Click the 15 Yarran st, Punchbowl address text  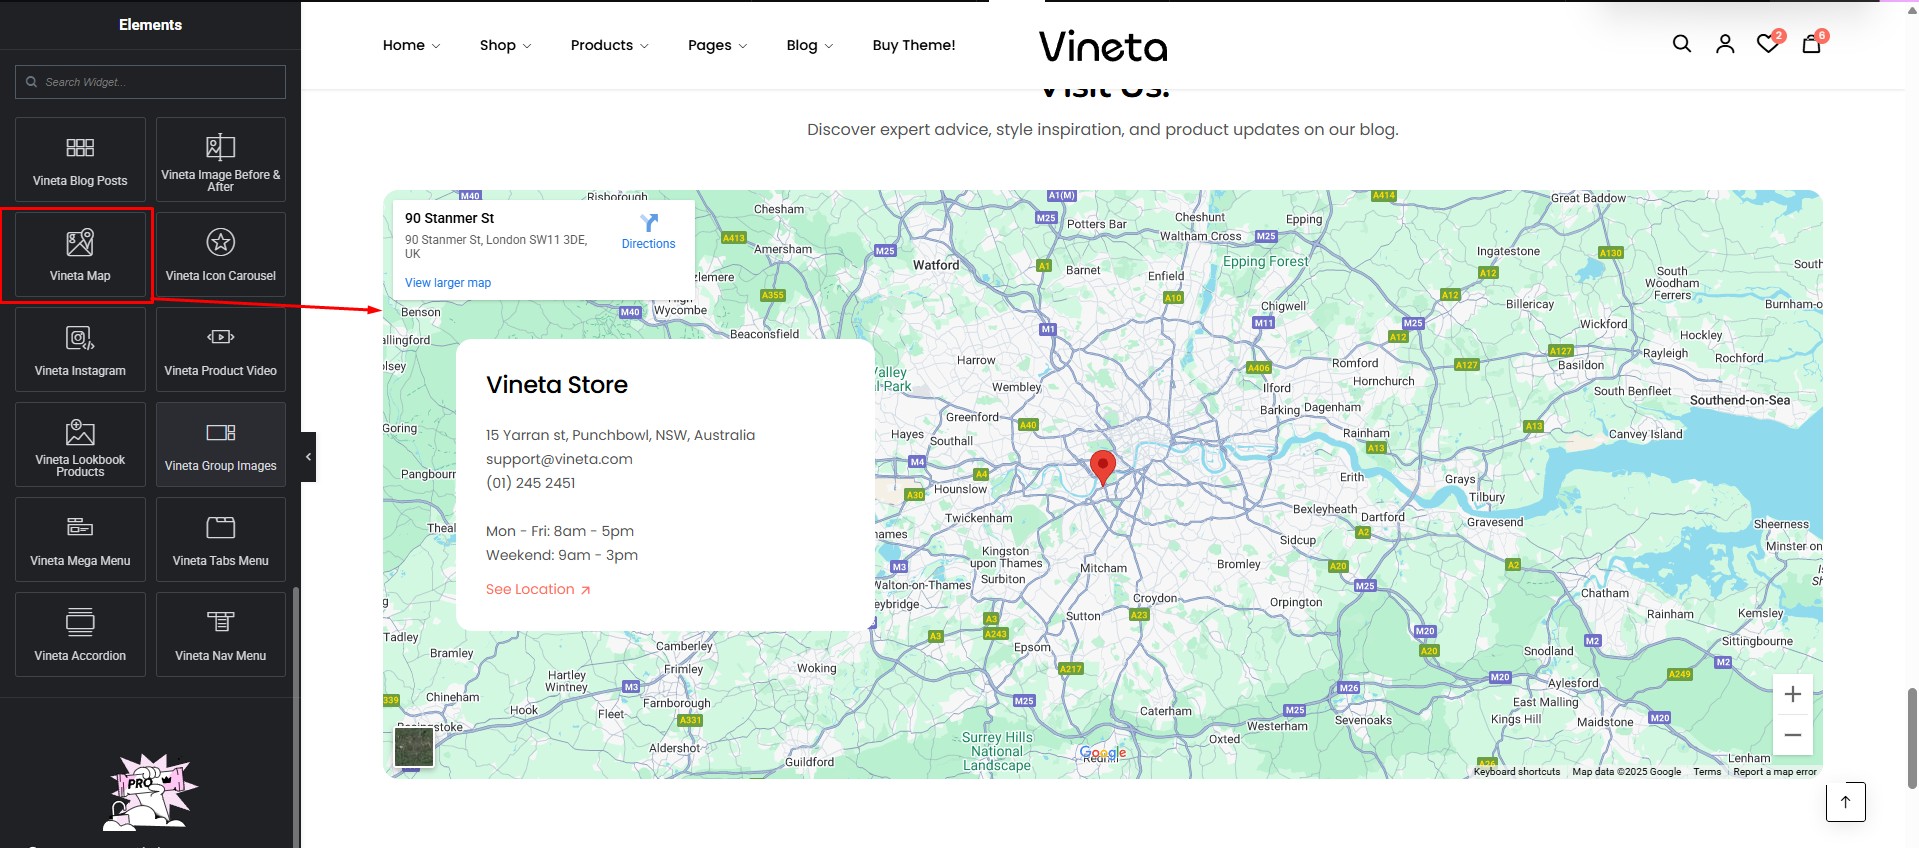coord(620,435)
